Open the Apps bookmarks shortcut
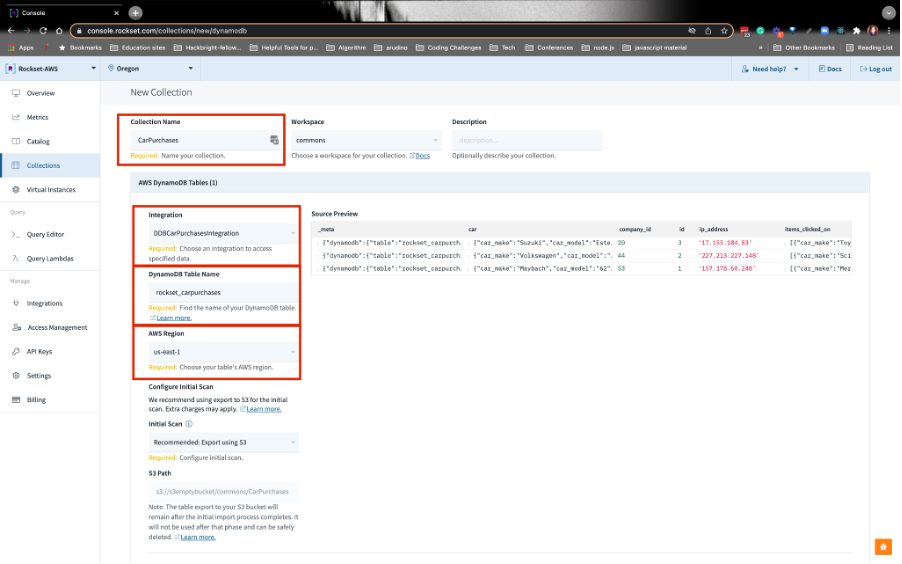This screenshot has height=564, width=902. tap(21, 48)
